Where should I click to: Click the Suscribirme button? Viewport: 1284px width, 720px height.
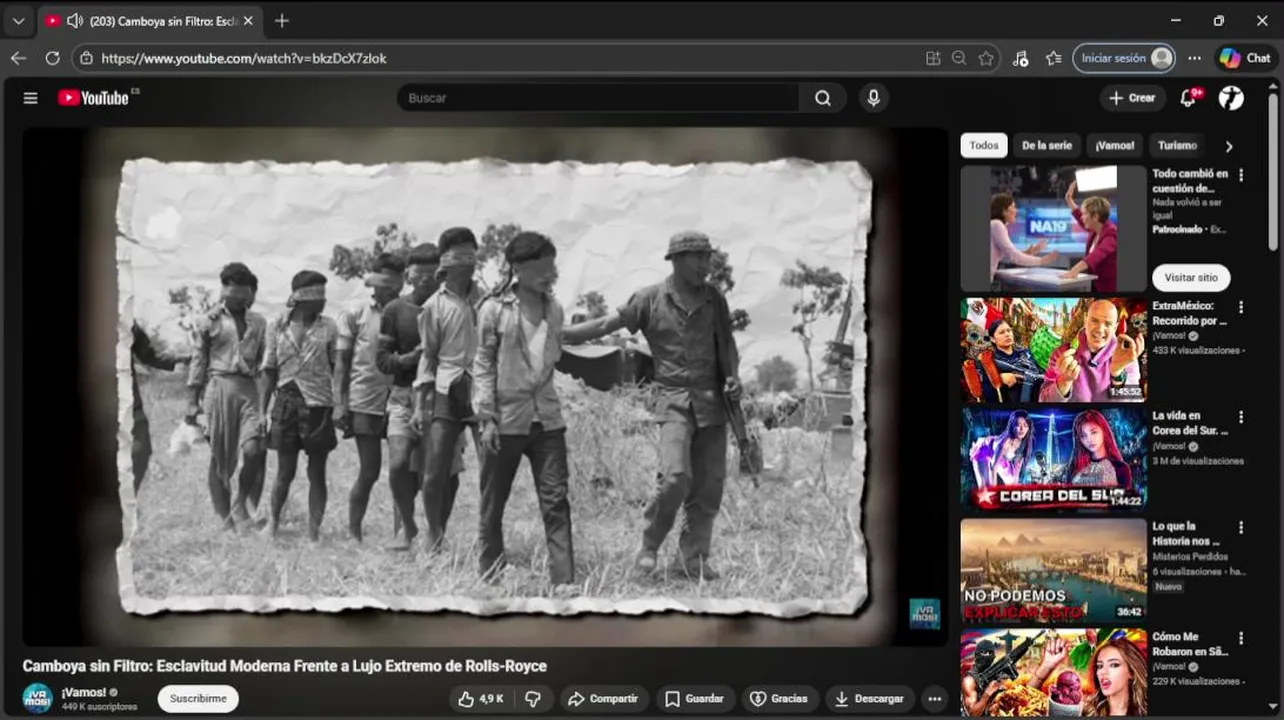pos(198,699)
